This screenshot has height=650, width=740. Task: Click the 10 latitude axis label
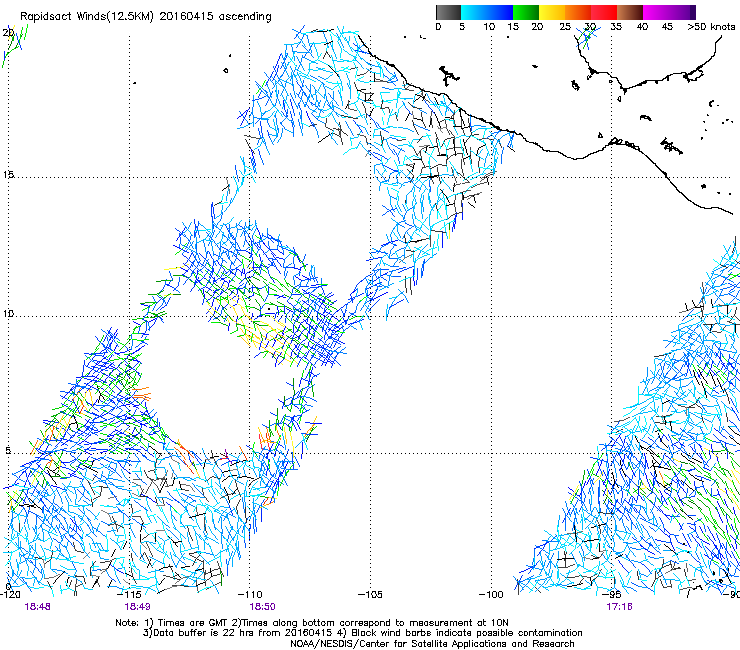point(8,313)
